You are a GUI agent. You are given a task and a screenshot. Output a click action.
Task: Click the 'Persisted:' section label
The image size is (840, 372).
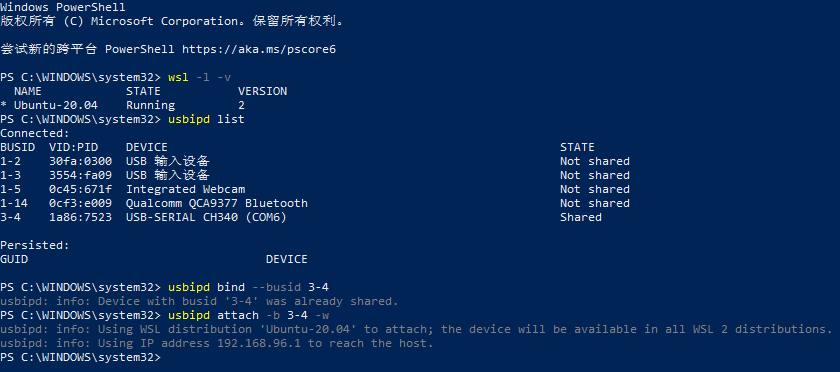[x=35, y=245]
